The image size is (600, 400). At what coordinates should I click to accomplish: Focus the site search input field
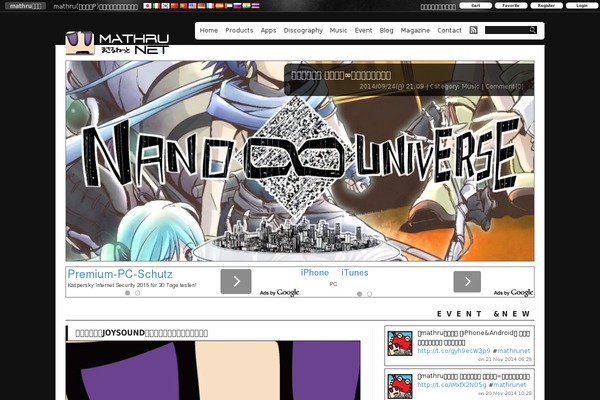[x=507, y=30]
